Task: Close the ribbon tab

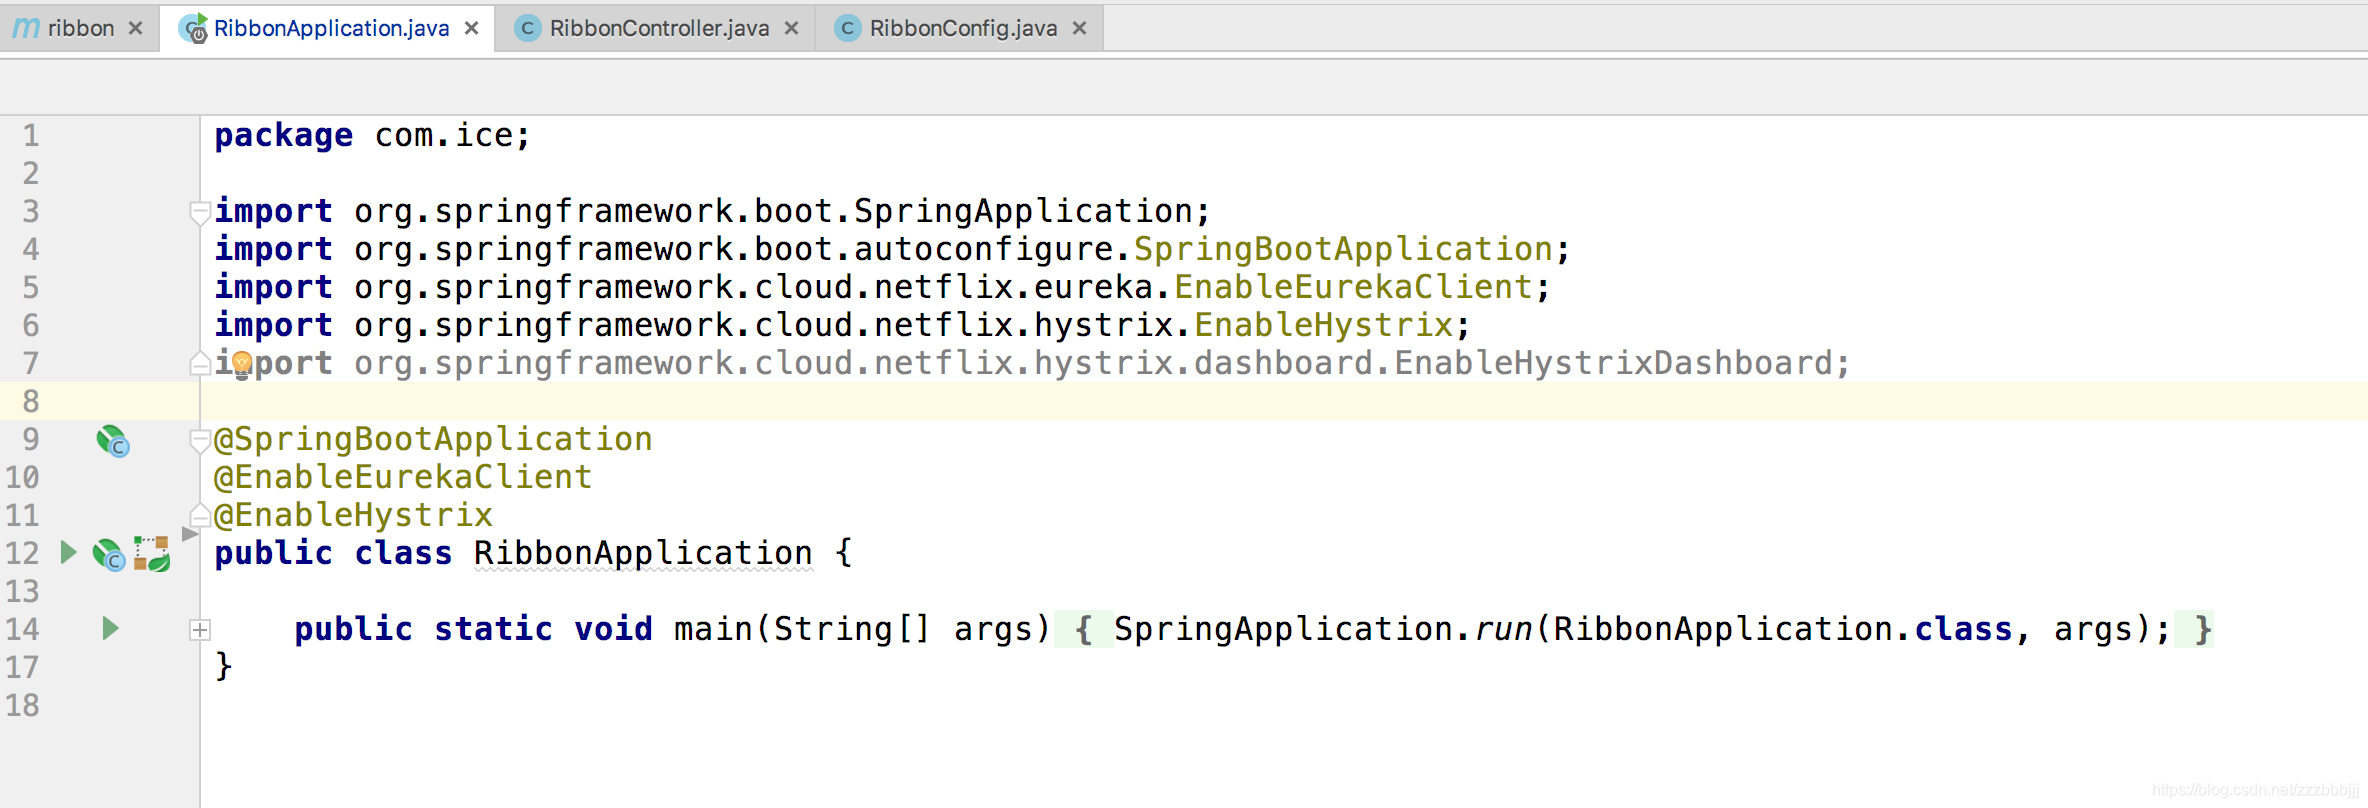Action: pyautogui.click(x=136, y=28)
